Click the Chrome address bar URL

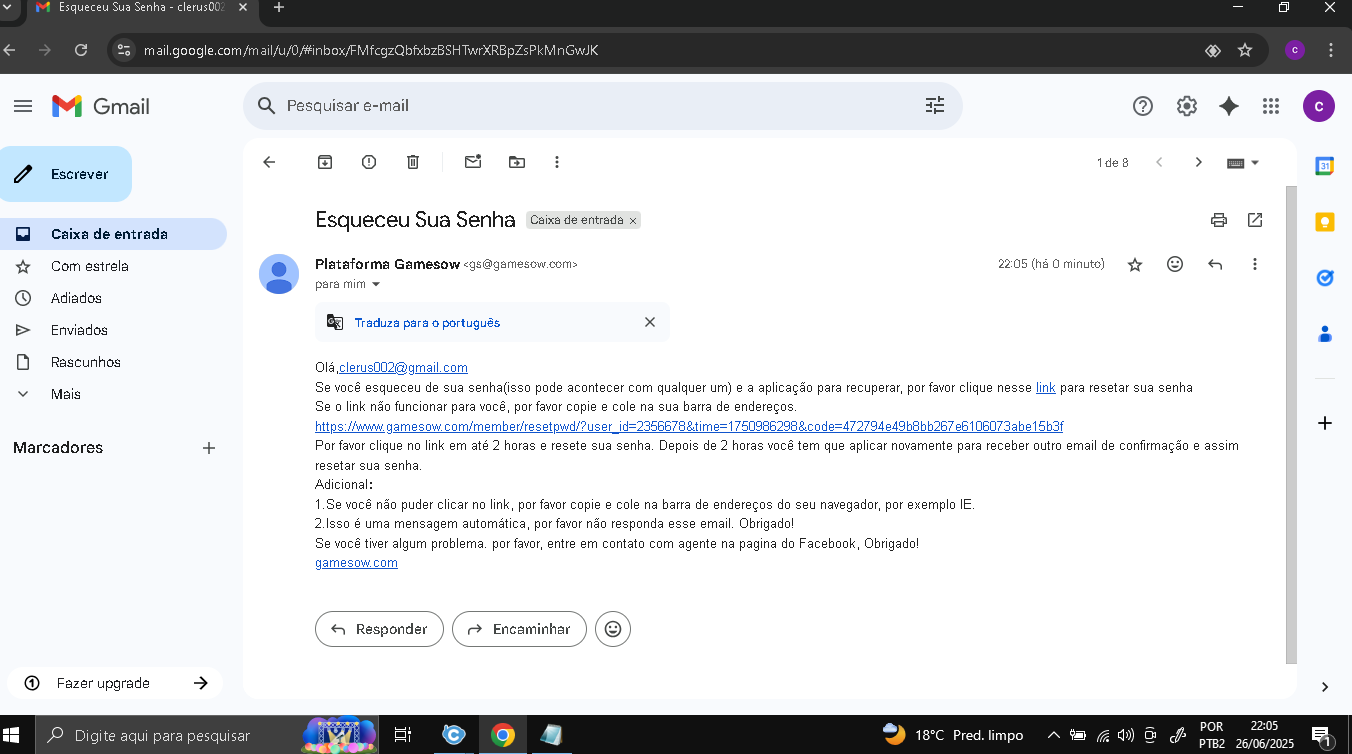tap(371, 50)
